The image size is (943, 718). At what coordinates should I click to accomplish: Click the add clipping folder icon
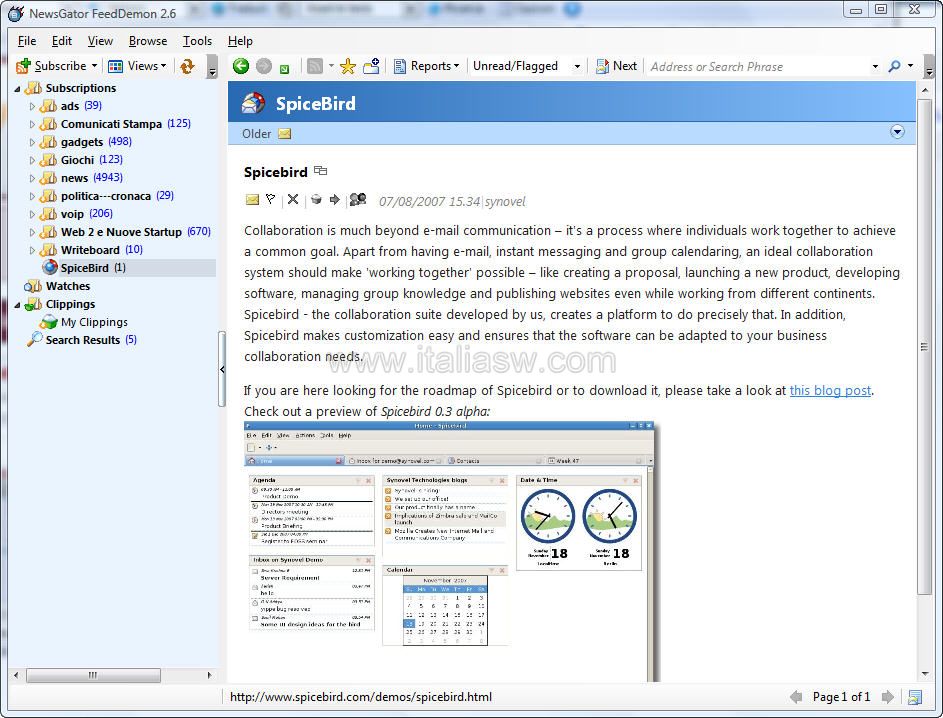(372, 66)
